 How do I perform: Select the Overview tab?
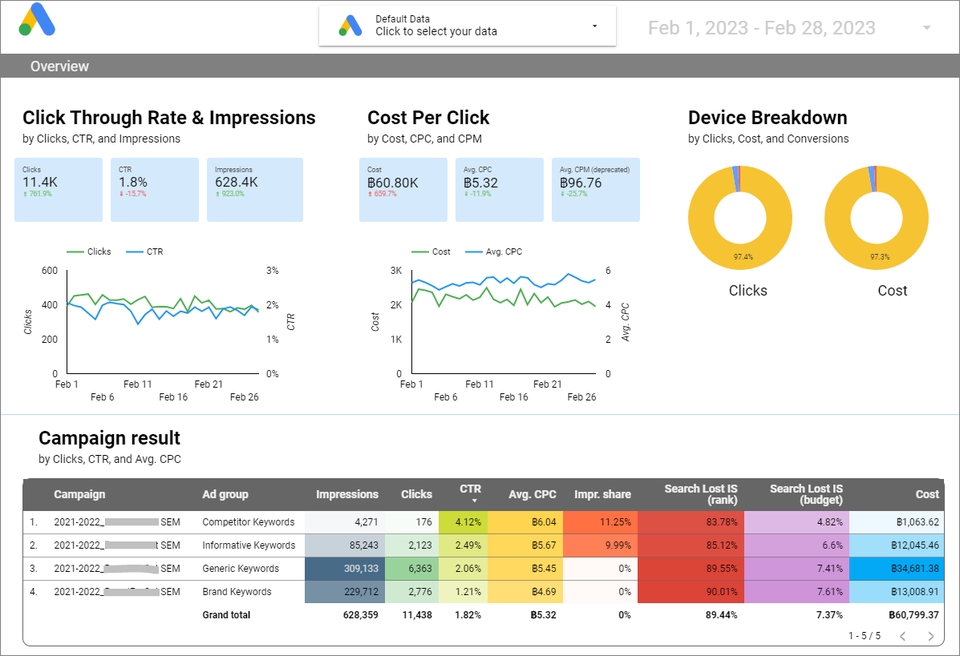tap(59, 66)
